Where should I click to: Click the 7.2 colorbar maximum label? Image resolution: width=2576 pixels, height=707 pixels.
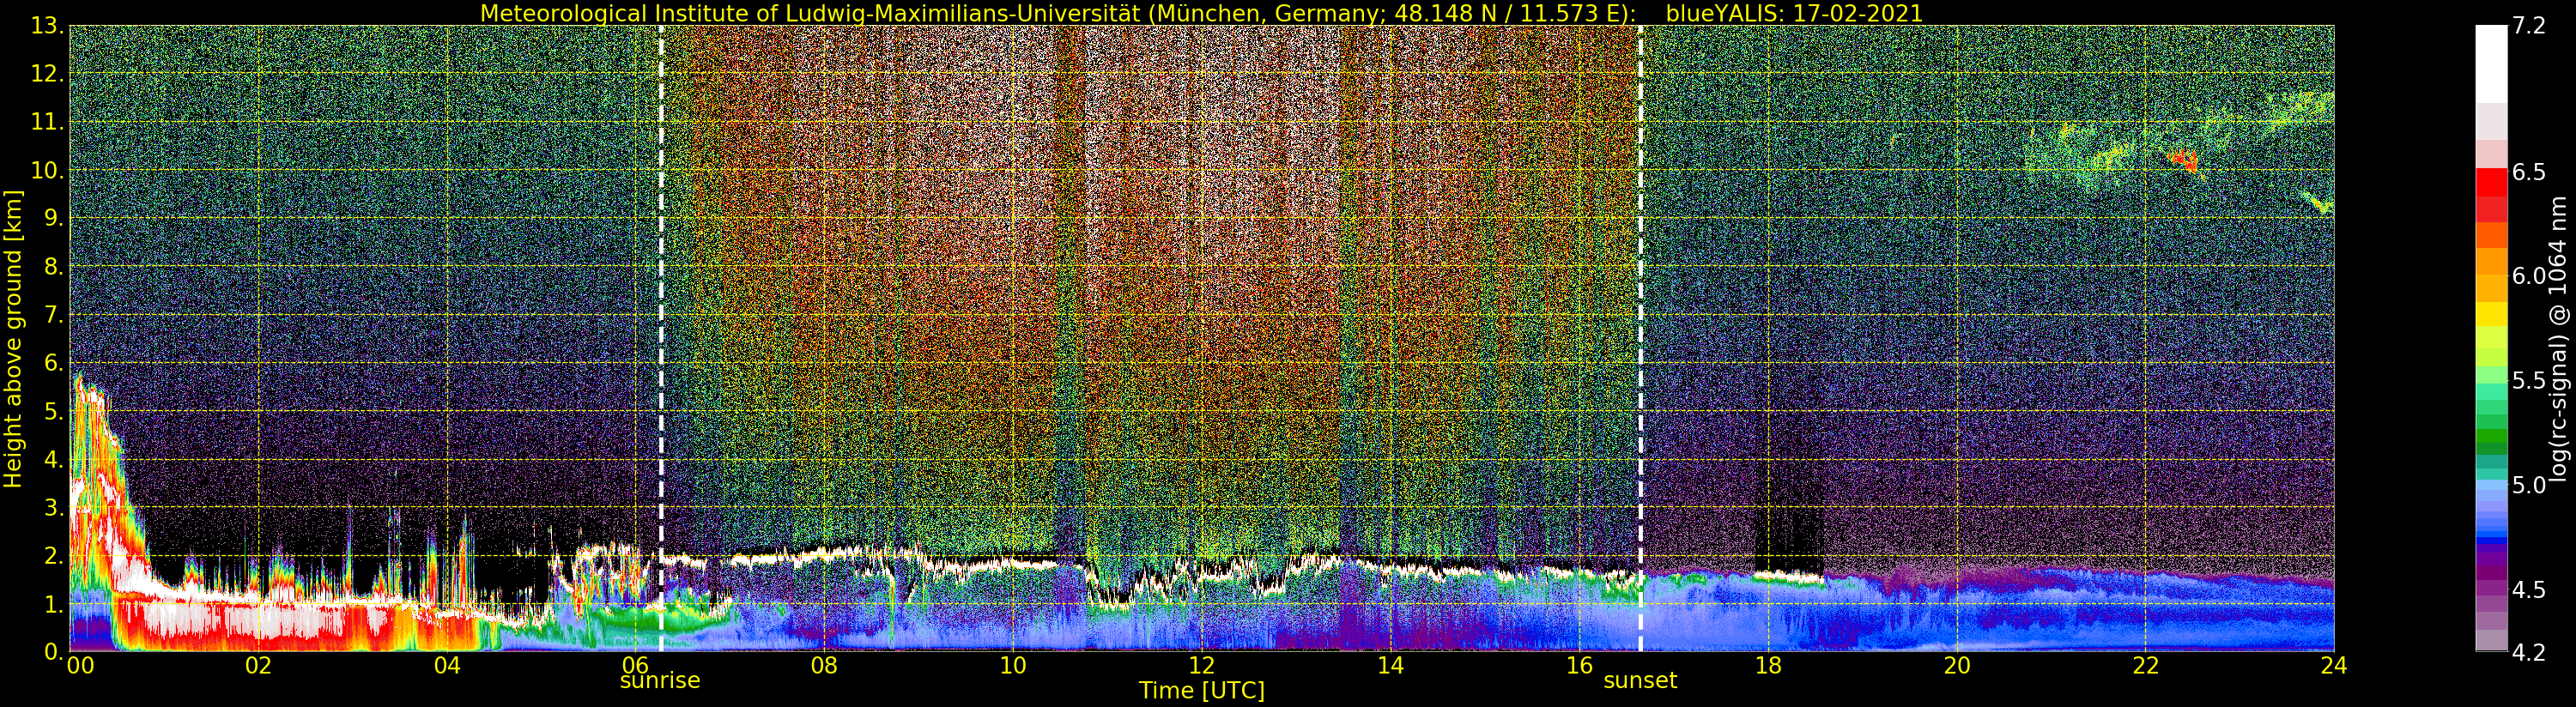pos(2529,26)
